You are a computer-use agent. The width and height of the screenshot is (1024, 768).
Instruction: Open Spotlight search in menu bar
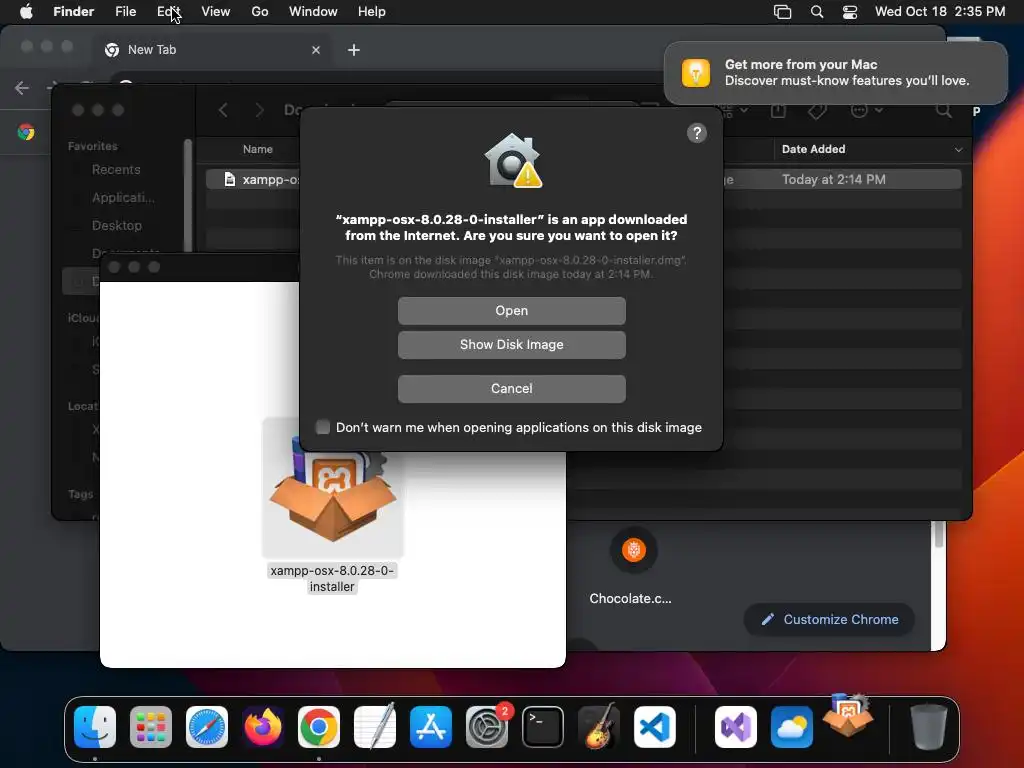(x=817, y=12)
